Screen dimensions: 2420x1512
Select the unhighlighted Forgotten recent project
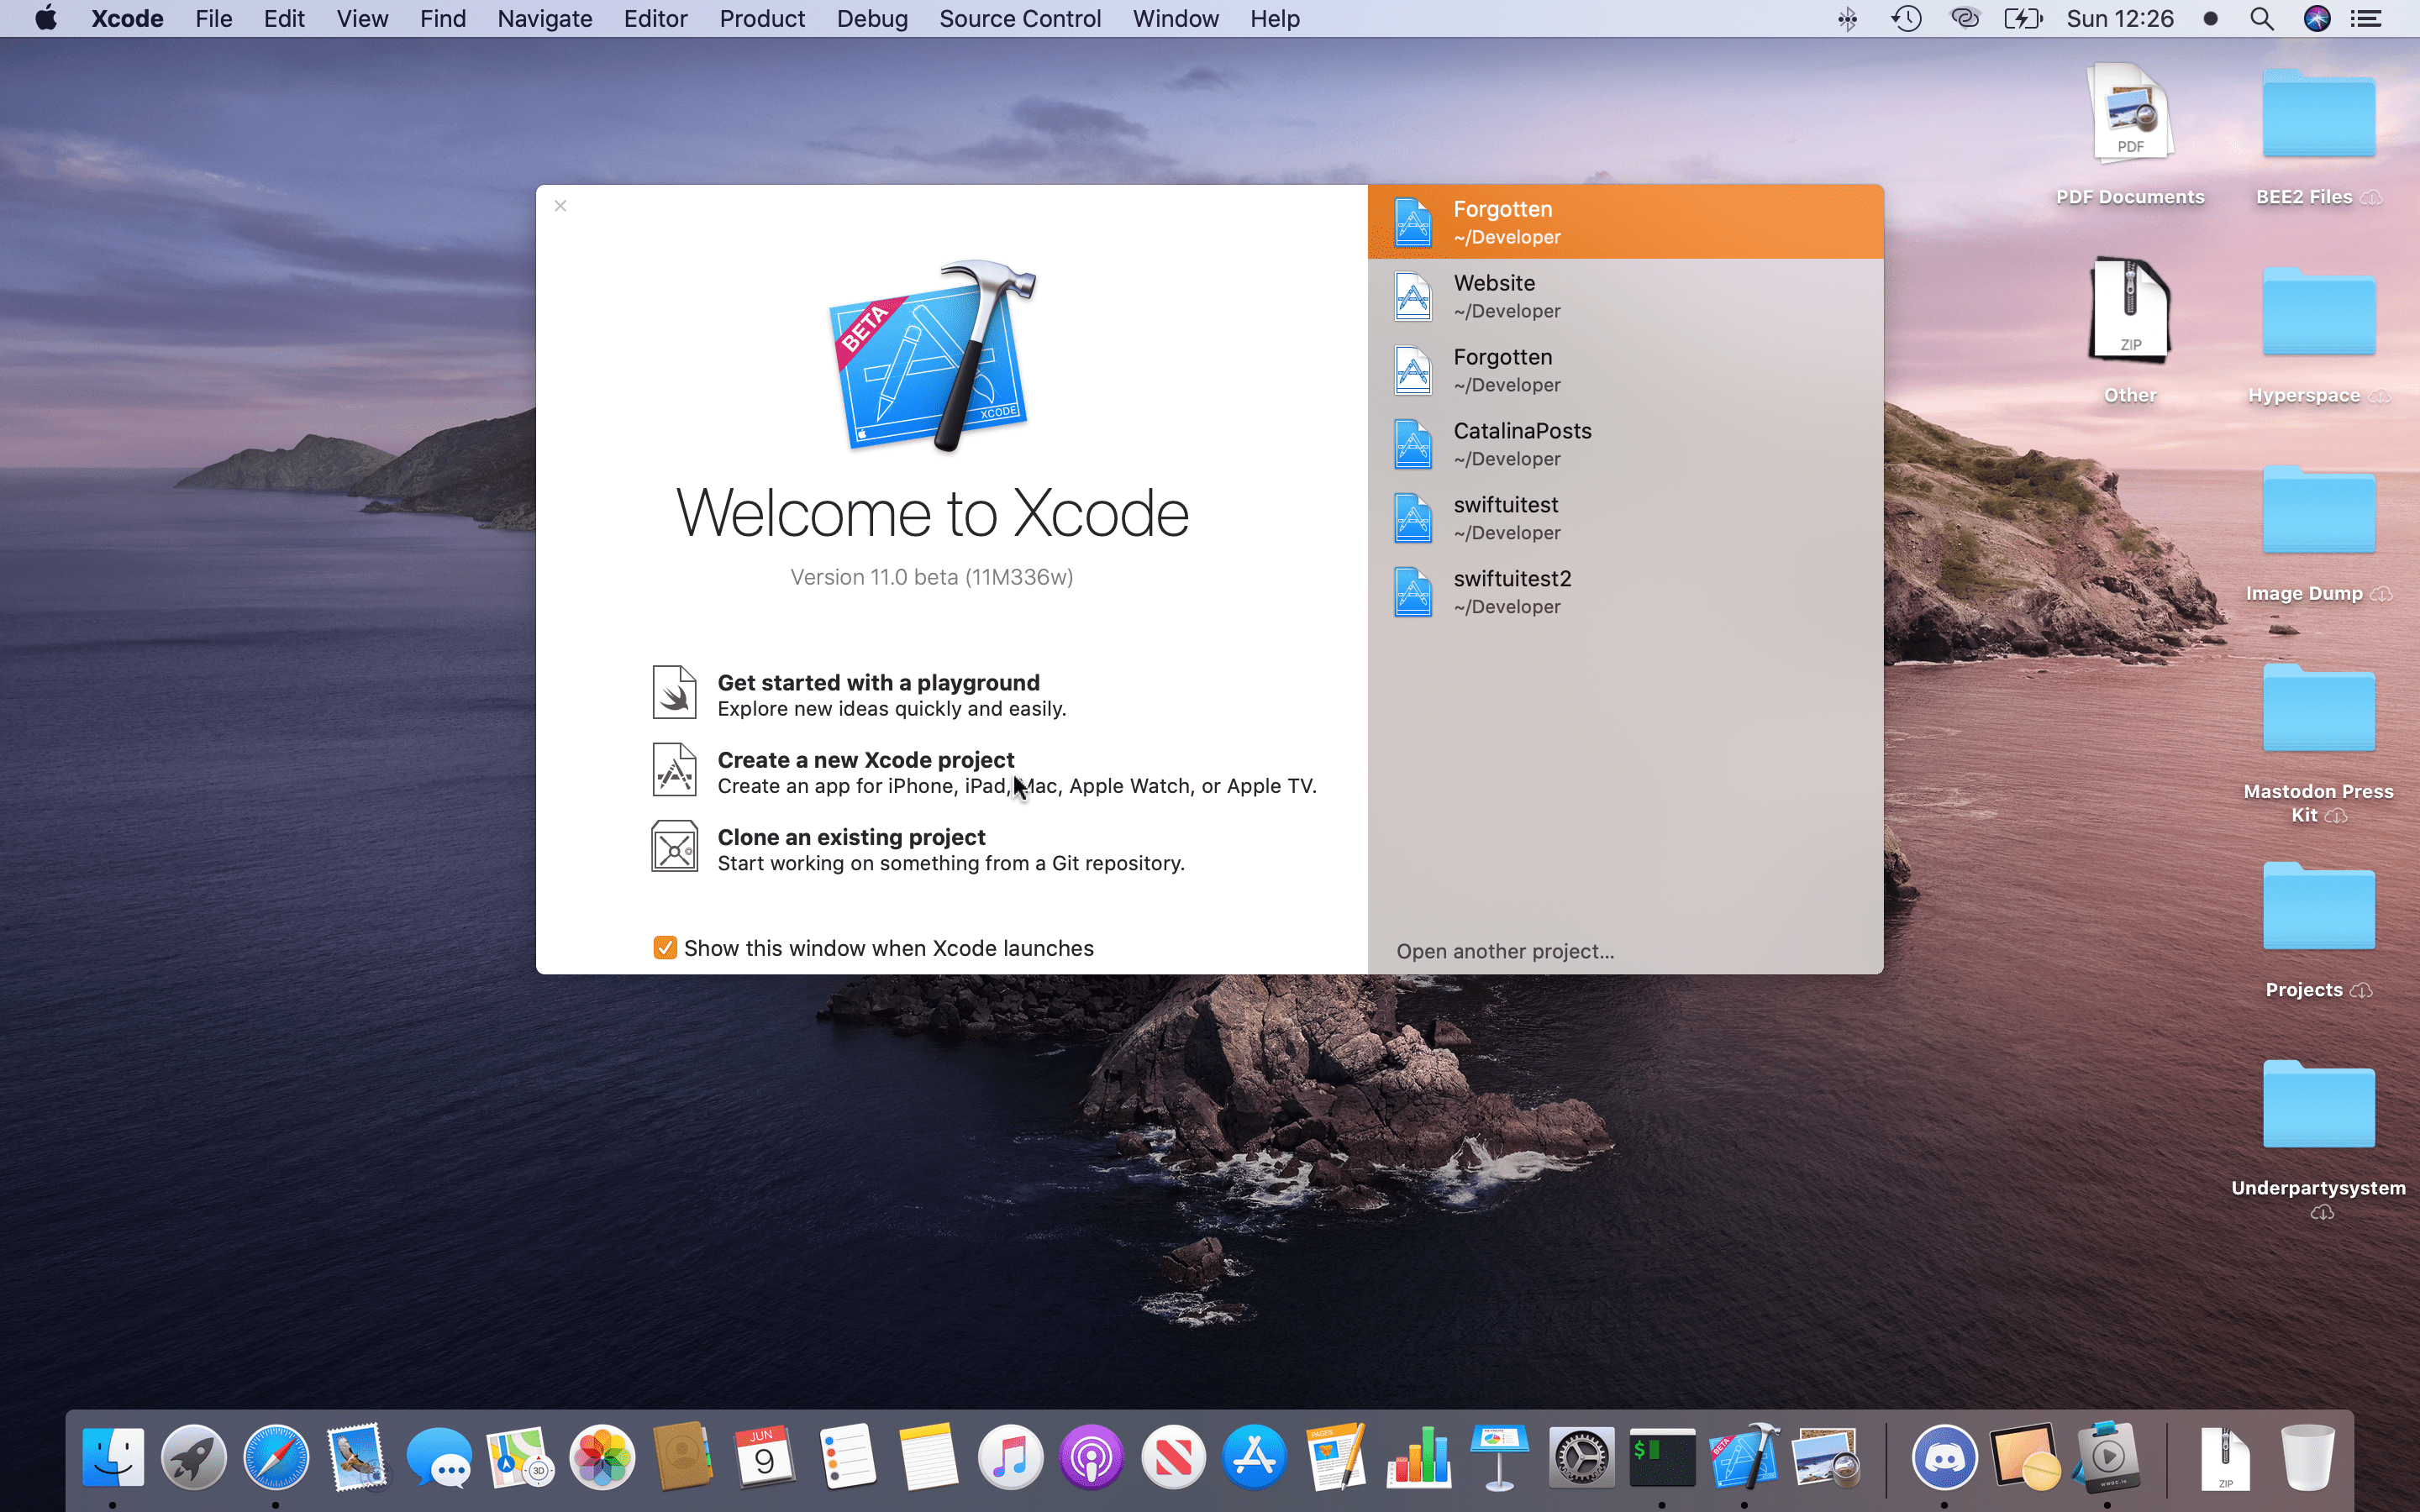pos(1625,370)
